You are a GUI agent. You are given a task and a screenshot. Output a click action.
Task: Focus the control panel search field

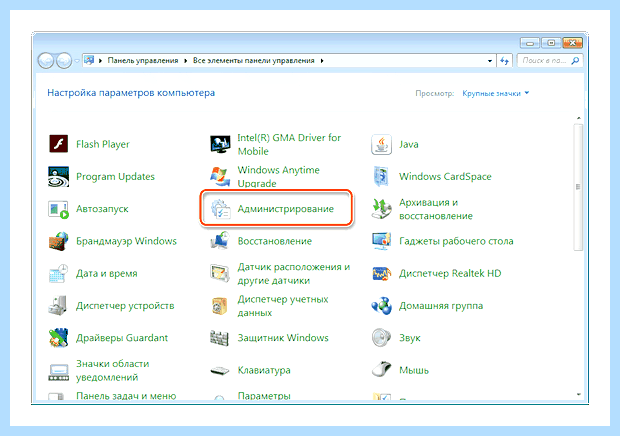(x=550, y=61)
